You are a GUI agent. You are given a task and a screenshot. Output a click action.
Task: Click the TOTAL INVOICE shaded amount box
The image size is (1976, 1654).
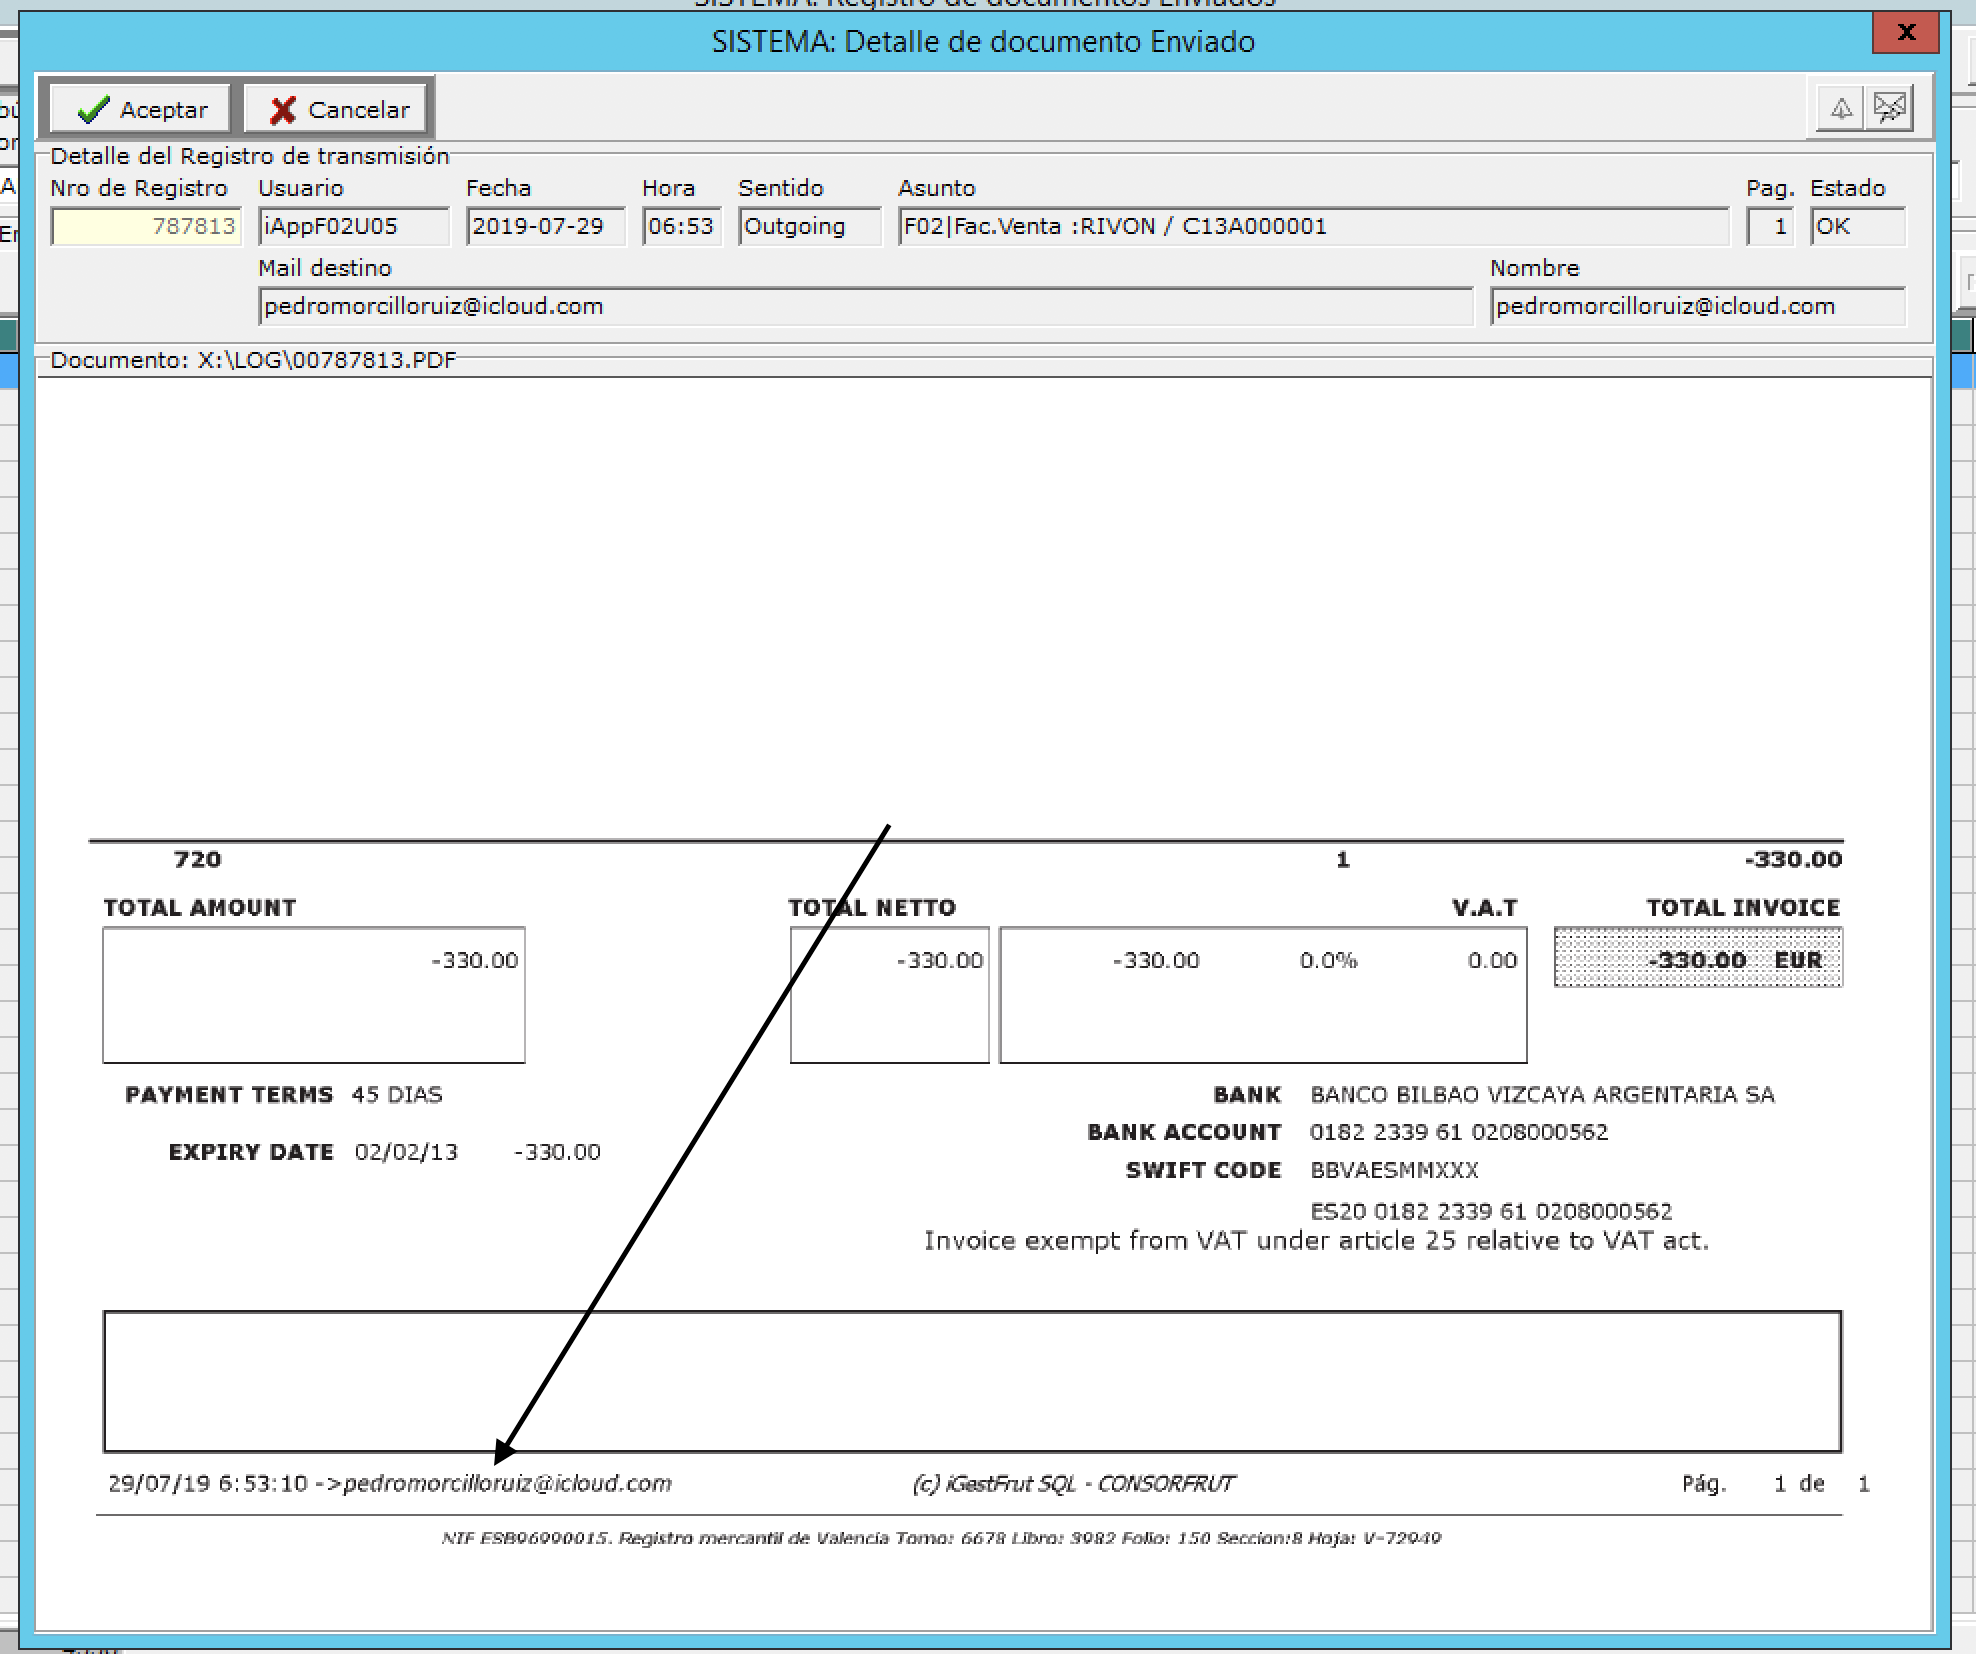tap(1697, 959)
